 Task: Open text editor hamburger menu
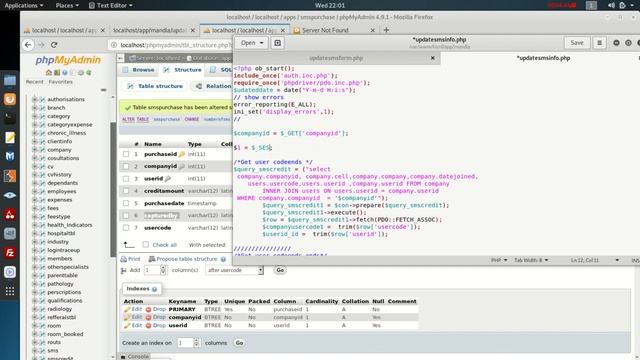pyautogui.click(x=599, y=43)
